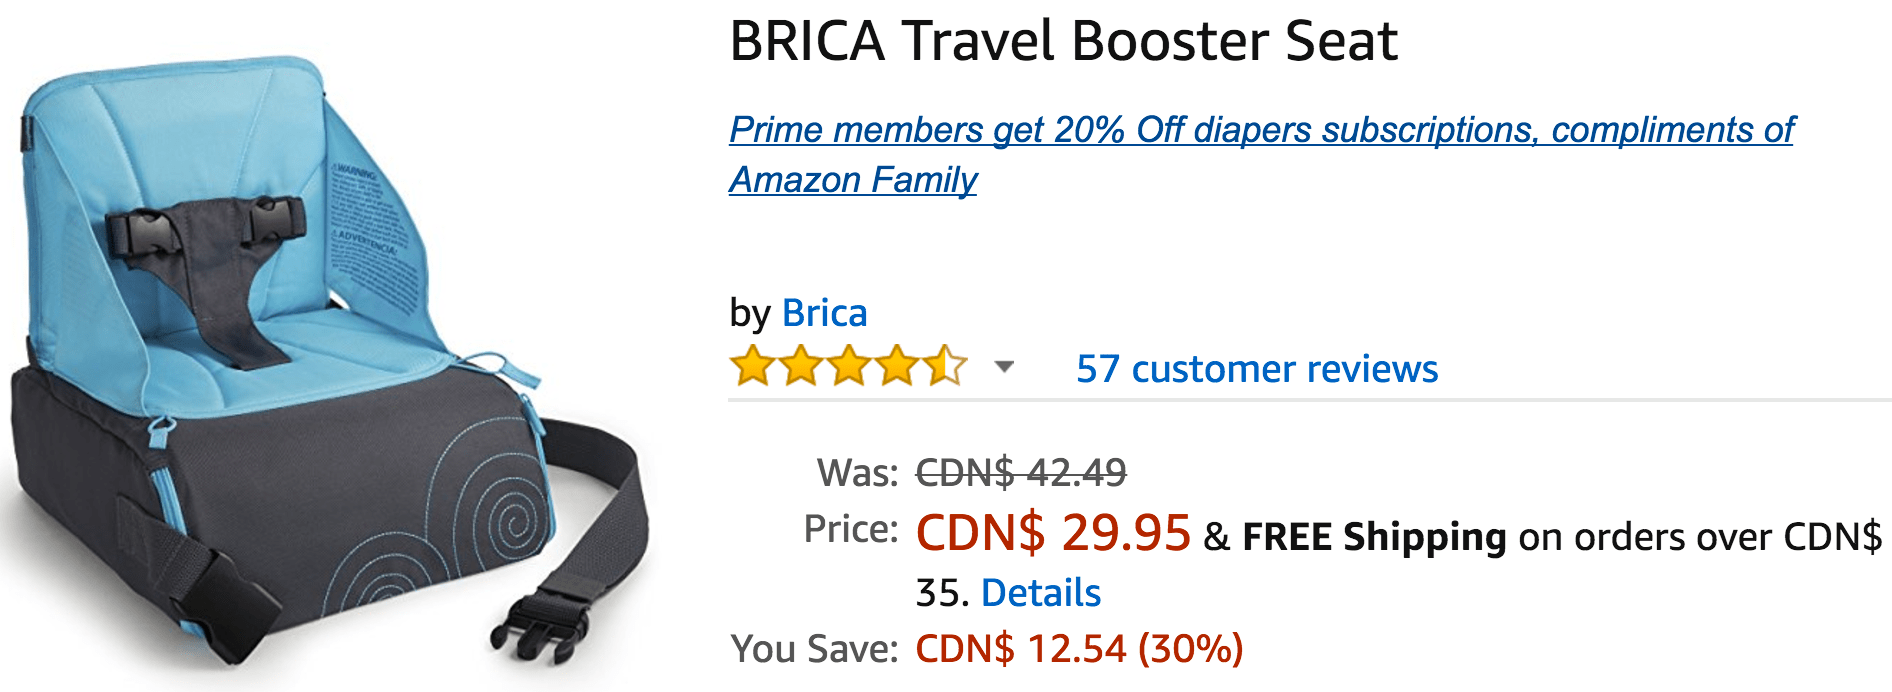1892x692 pixels.
Task: Click the Price label
Action: click(x=850, y=529)
